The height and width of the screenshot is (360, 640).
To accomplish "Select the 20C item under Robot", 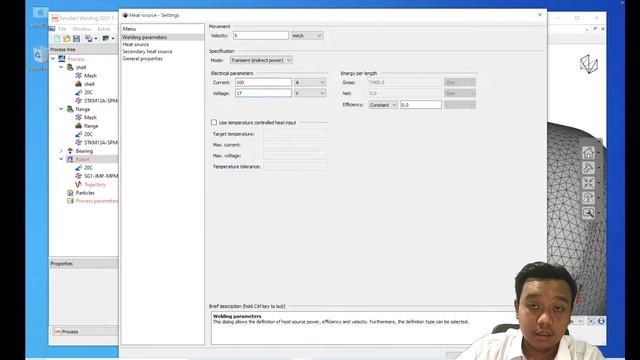I will tap(88, 168).
